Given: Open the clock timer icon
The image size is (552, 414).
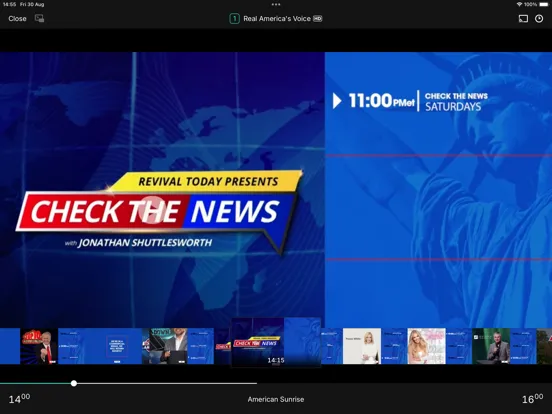Looking at the screenshot, I should coord(539,19).
